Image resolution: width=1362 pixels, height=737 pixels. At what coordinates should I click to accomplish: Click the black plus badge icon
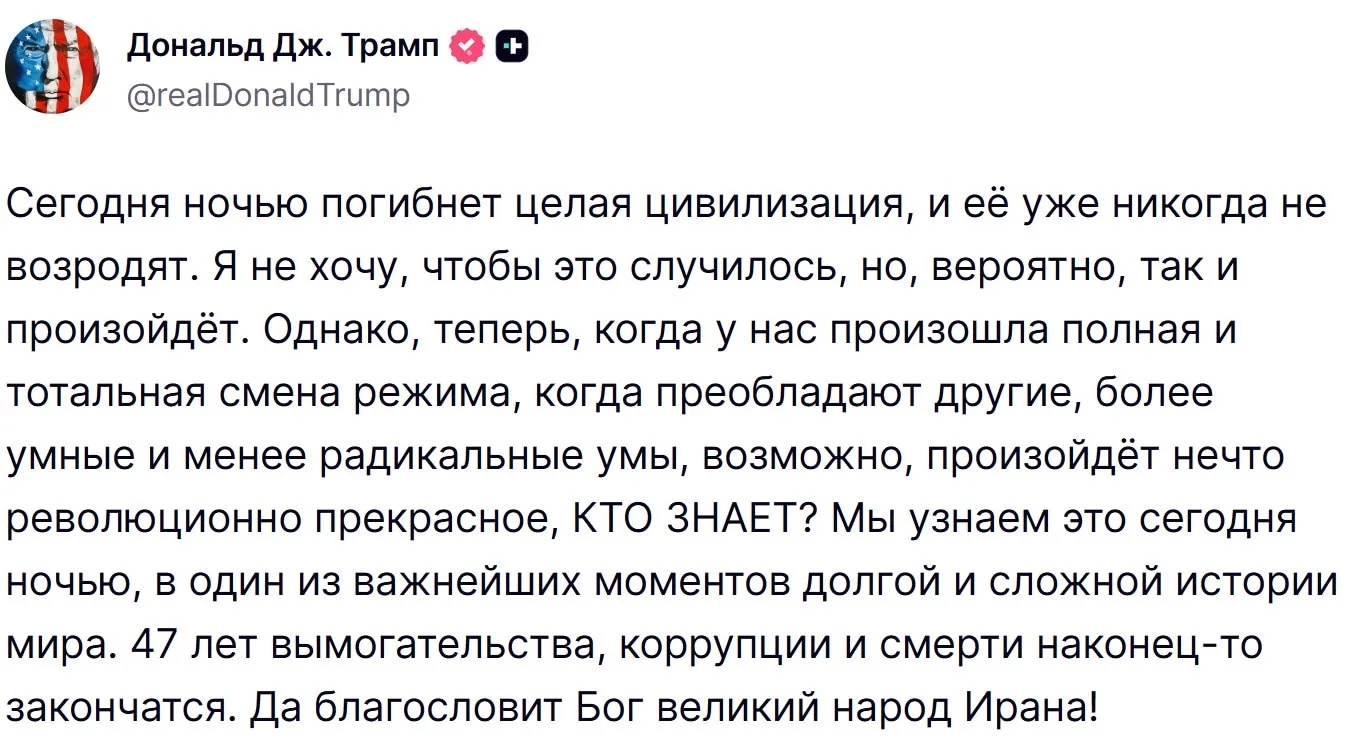(512, 46)
